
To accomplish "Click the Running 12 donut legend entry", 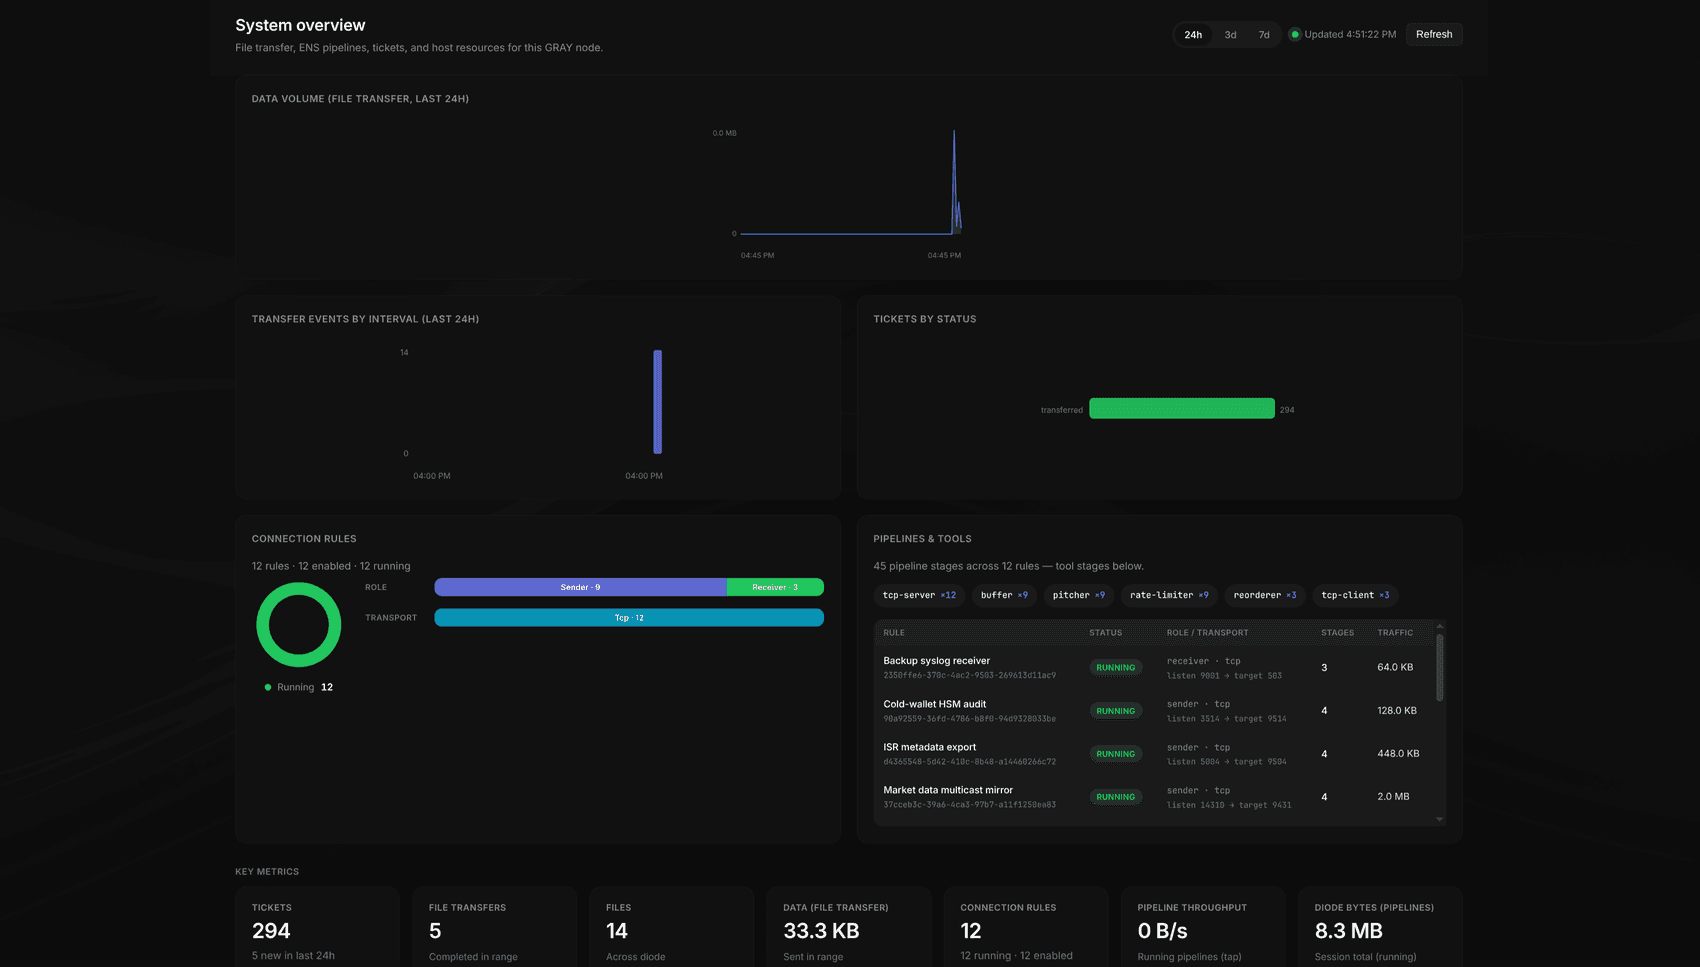I will [299, 687].
